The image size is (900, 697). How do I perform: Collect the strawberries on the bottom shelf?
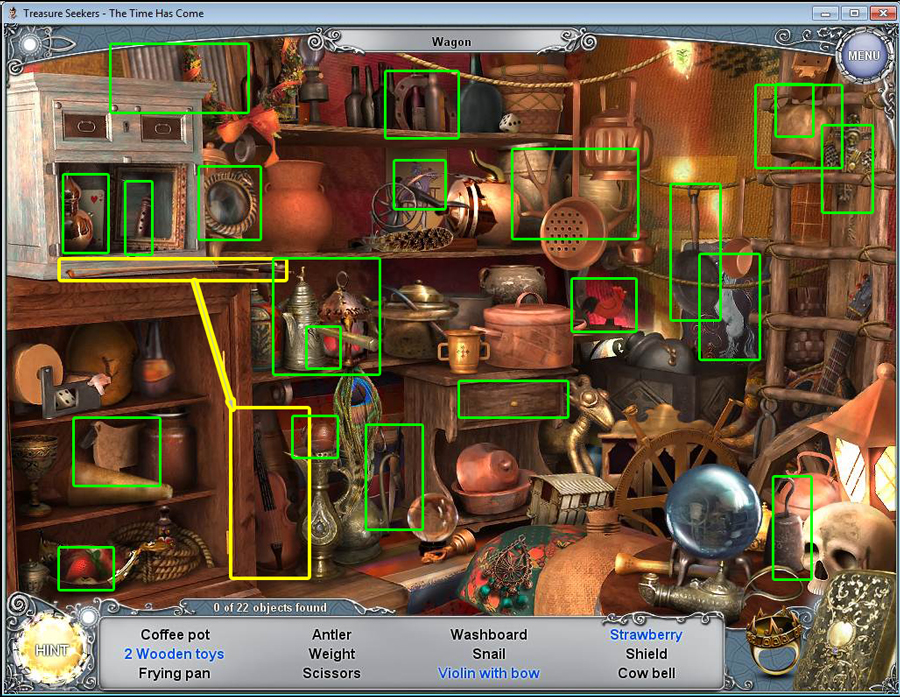[84, 567]
